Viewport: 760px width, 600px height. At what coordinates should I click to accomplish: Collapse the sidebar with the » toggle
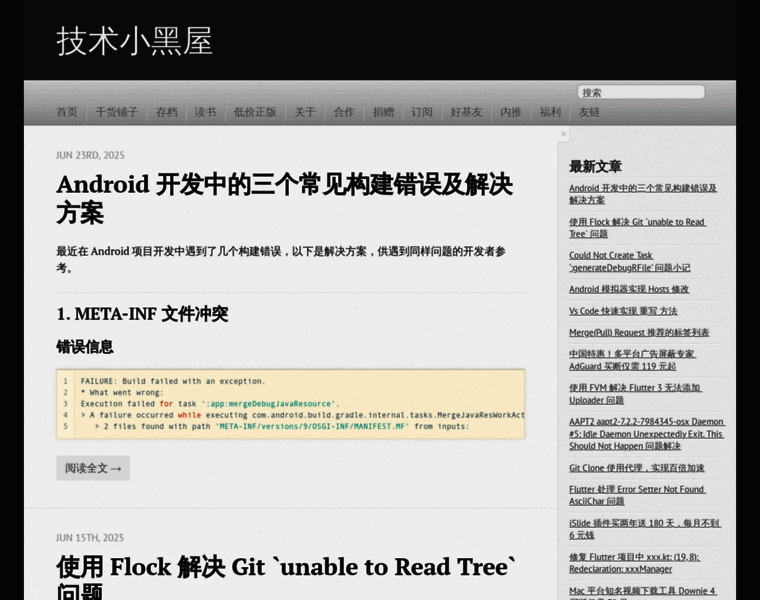pyautogui.click(x=563, y=134)
